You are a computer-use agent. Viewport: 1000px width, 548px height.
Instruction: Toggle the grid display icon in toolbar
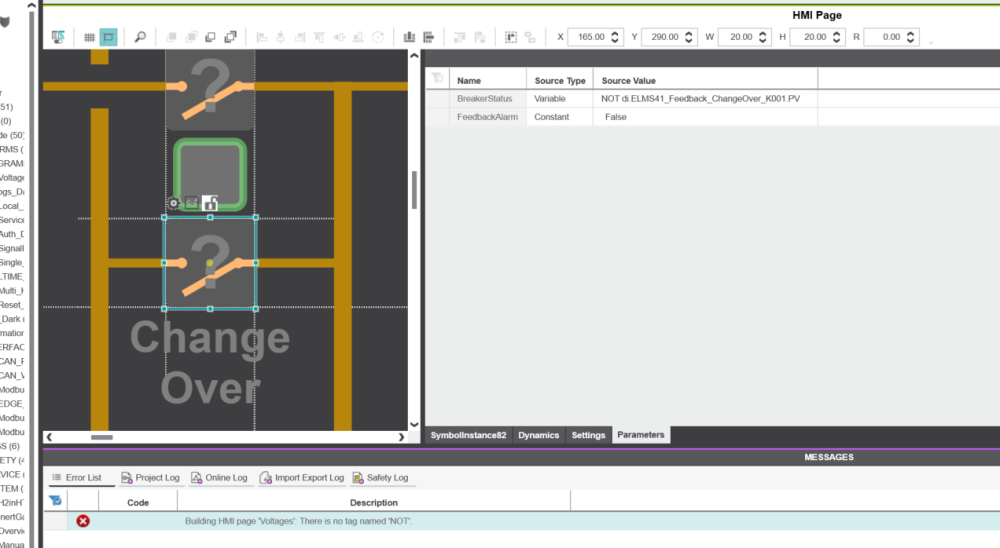(89, 37)
